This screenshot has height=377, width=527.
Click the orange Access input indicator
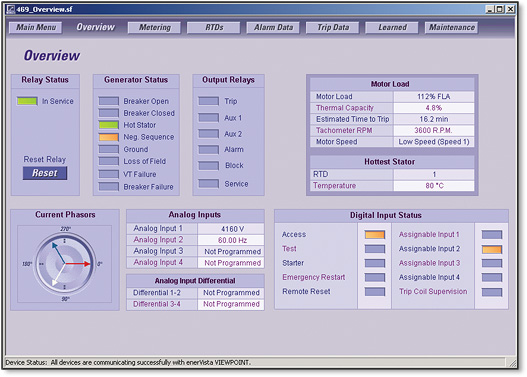coord(375,235)
